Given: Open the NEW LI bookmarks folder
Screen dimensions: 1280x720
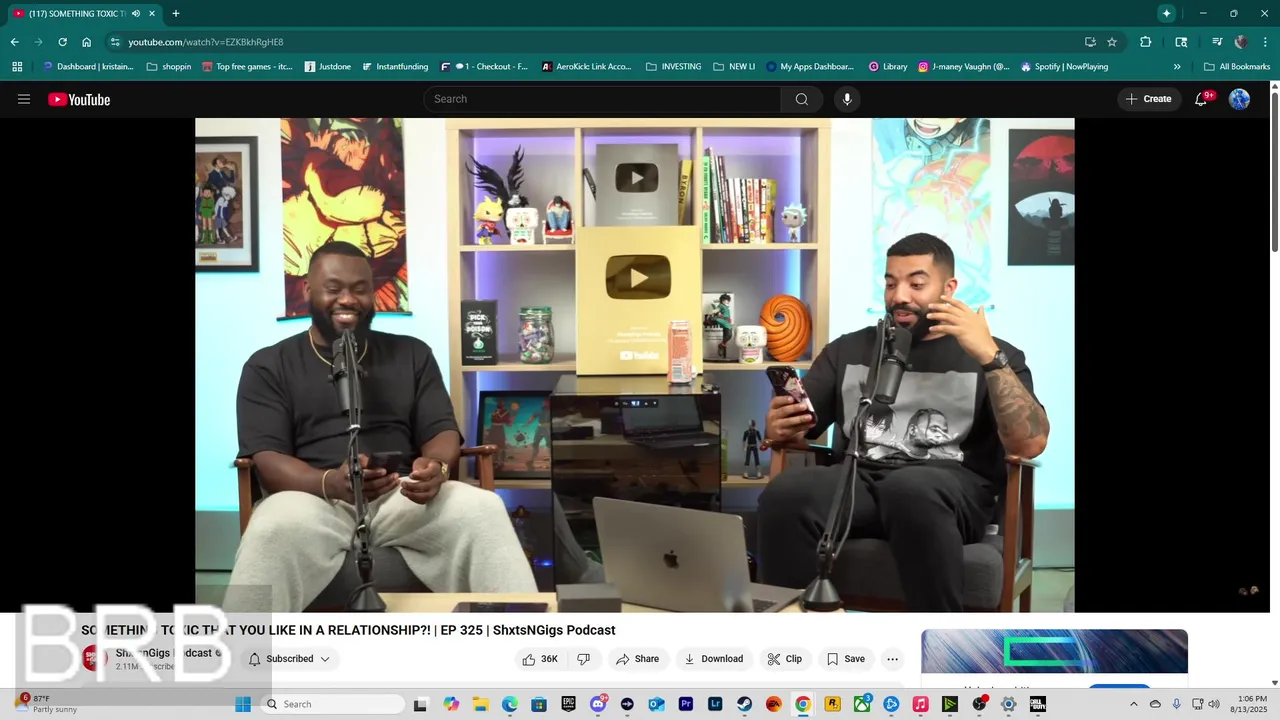Looking at the screenshot, I should (734, 67).
